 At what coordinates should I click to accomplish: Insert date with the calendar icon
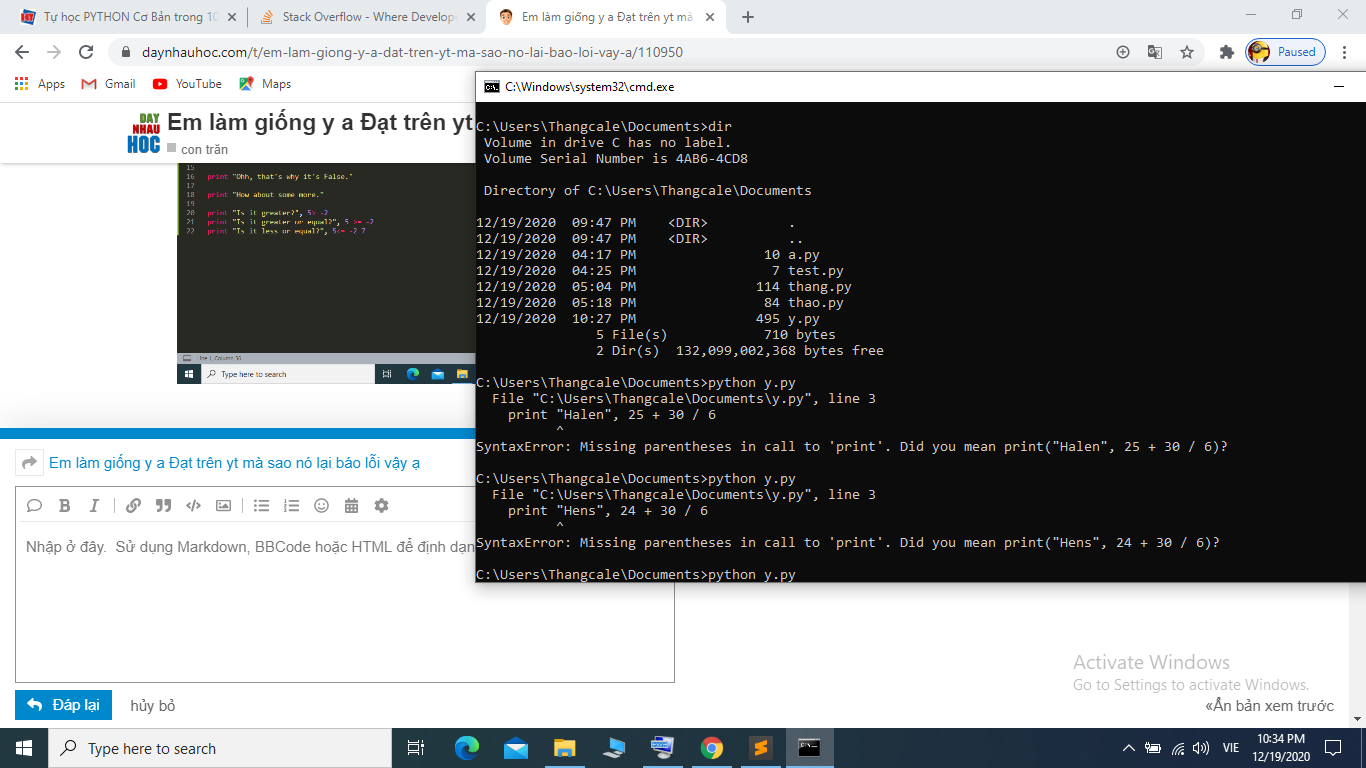[351, 506]
